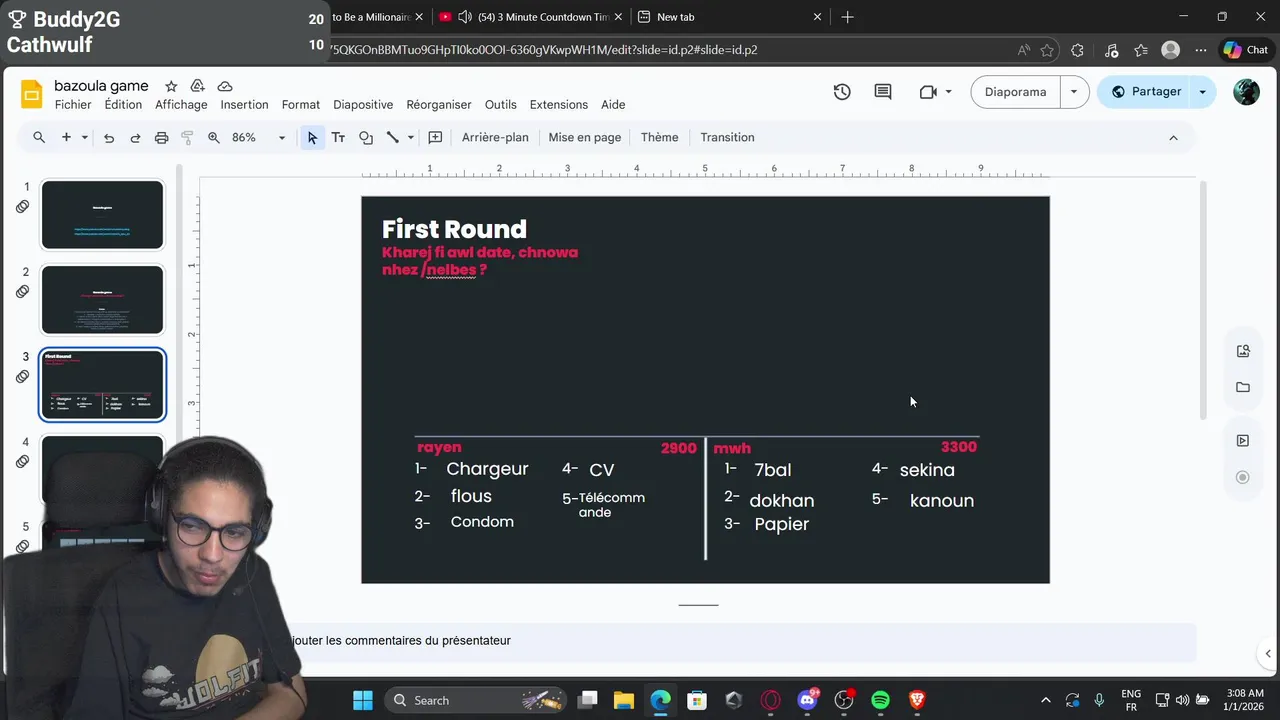
Task: Add page to browser favorites star
Action: [x=1047, y=50]
